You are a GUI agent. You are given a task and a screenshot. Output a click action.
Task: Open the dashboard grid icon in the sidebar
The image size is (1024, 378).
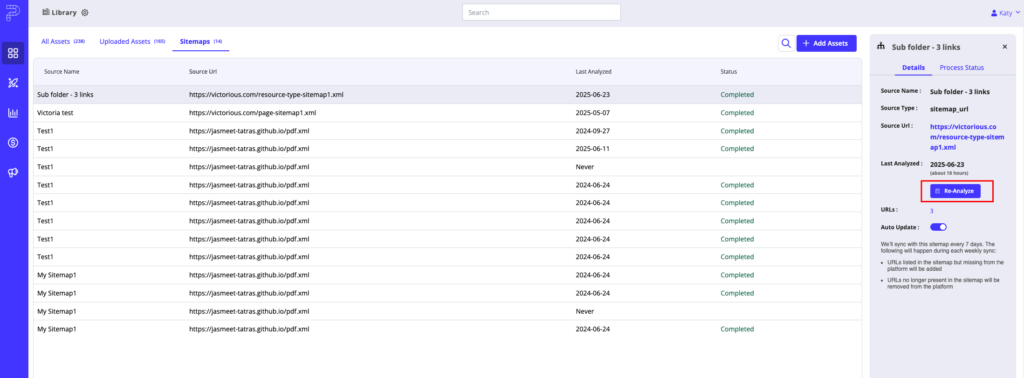13,53
